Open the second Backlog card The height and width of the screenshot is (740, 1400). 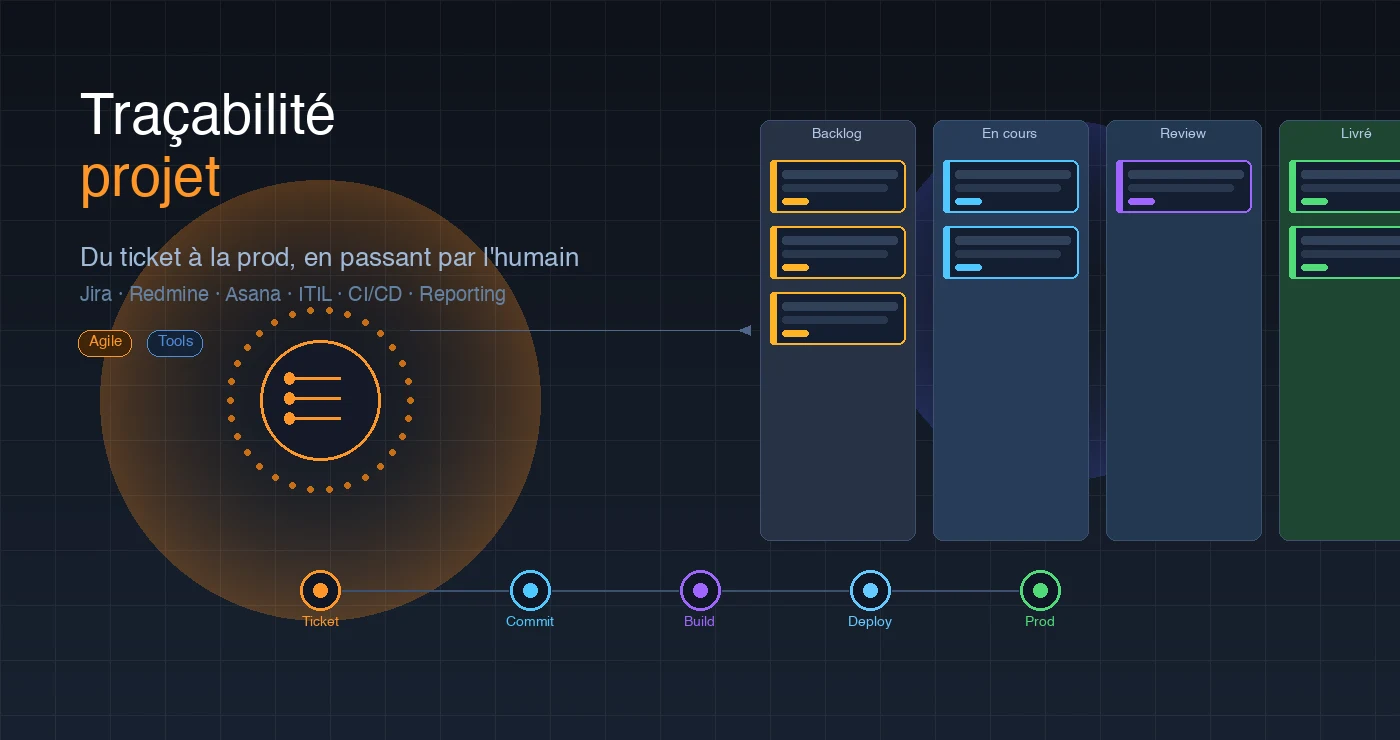point(838,252)
